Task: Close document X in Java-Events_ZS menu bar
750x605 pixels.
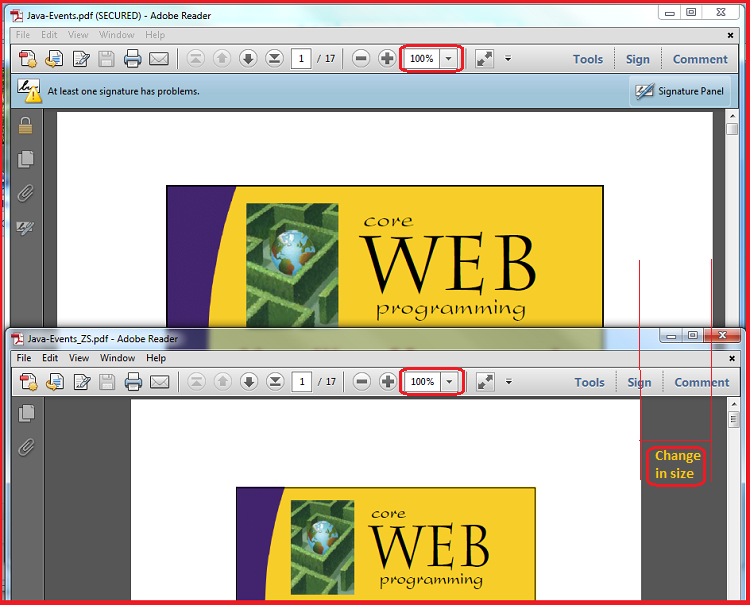Action: pyautogui.click(x=732, y=358)
